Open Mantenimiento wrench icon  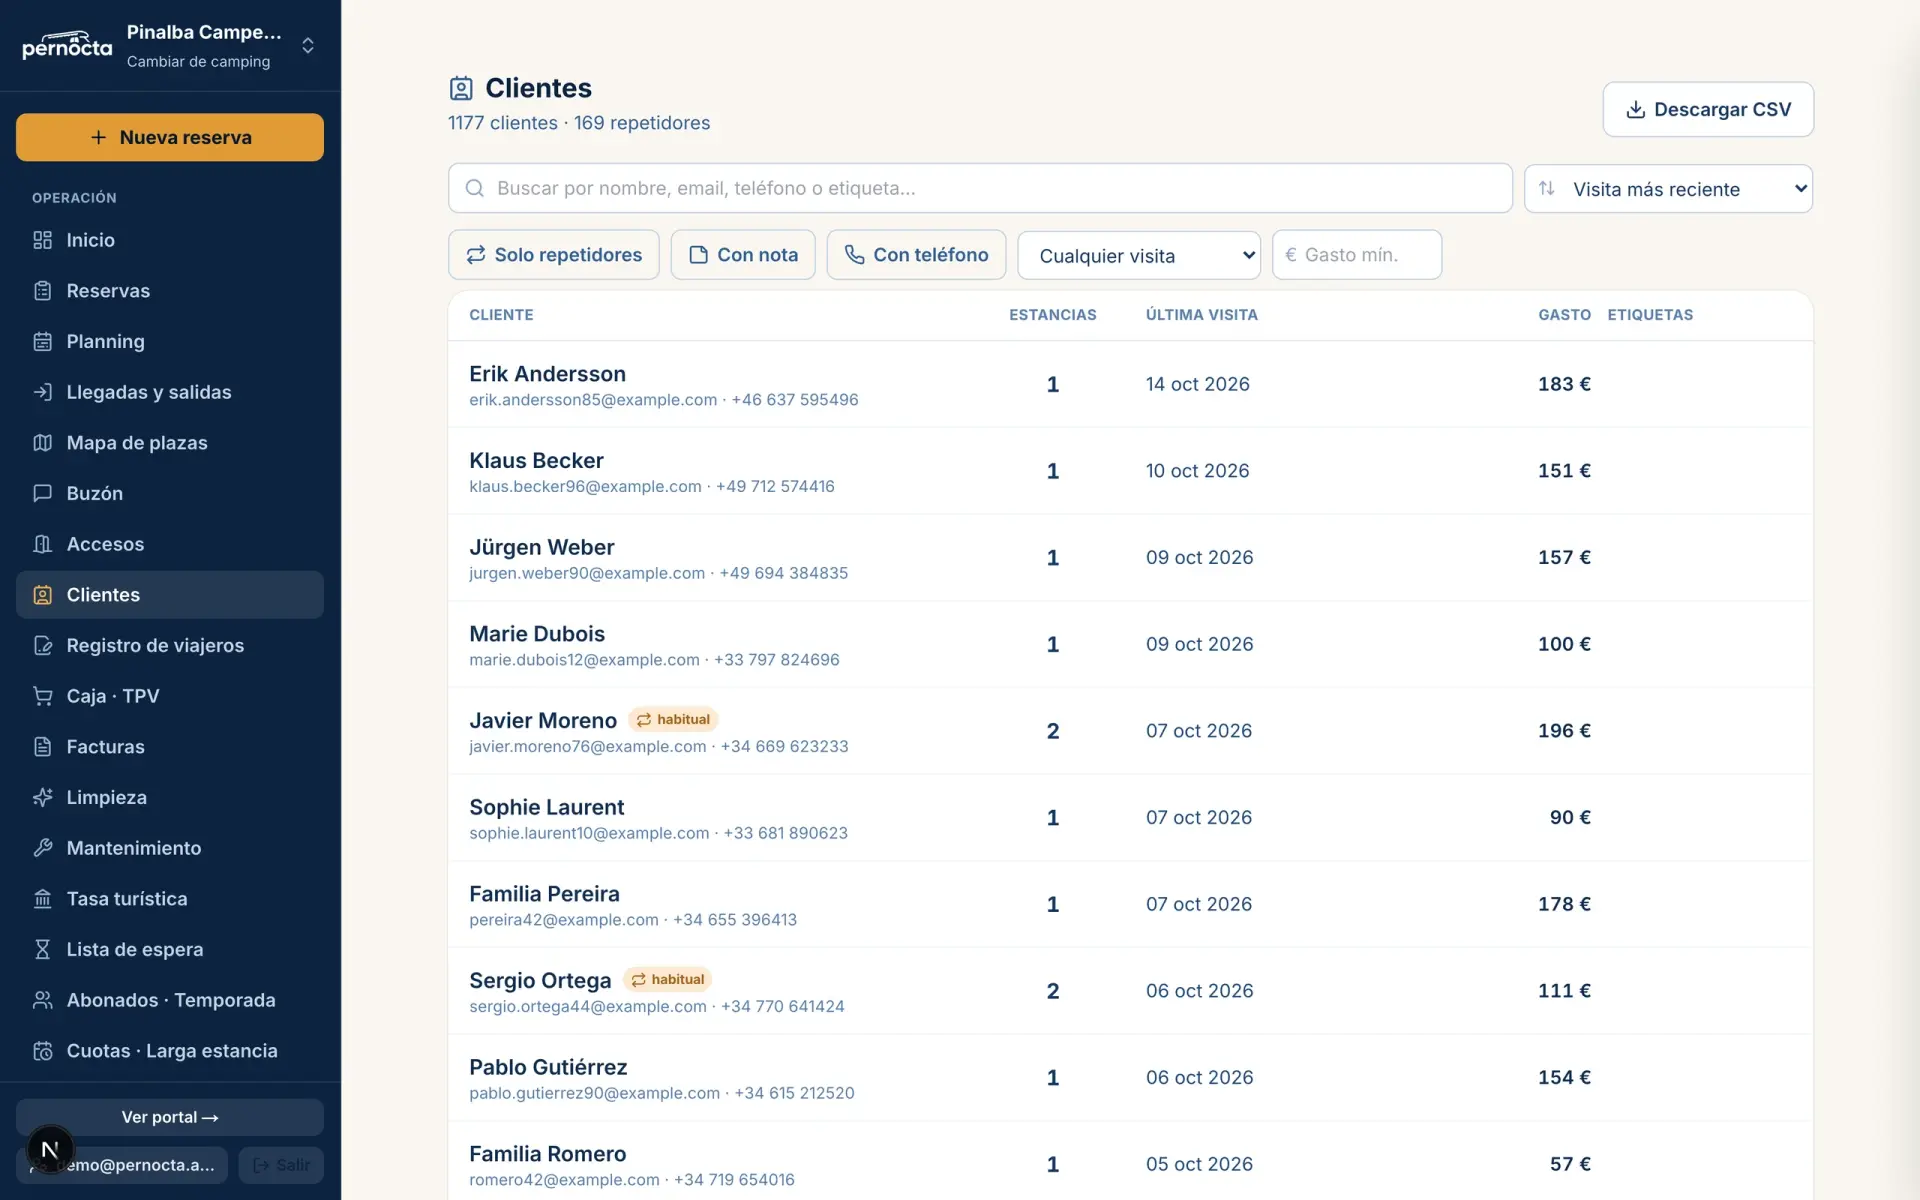coord(42,848)
